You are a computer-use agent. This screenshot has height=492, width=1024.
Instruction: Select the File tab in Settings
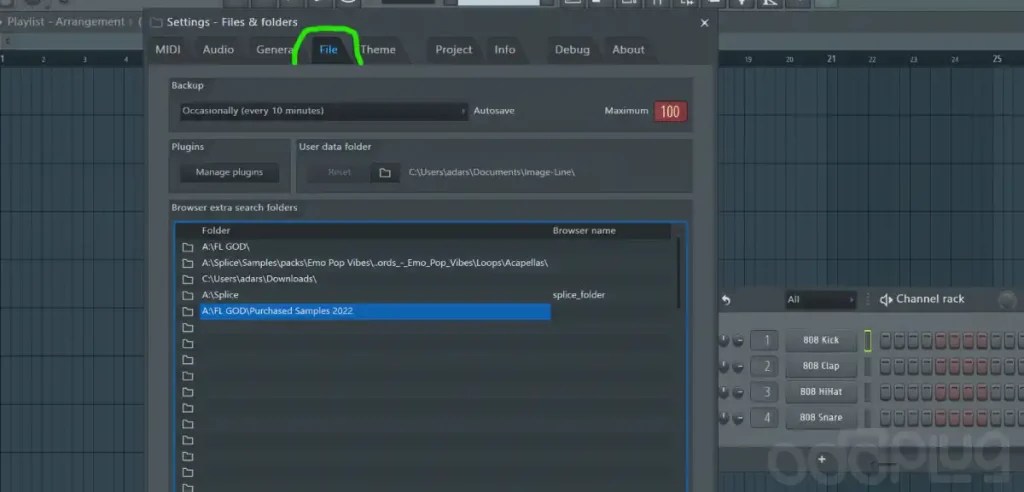coord(328,50)
